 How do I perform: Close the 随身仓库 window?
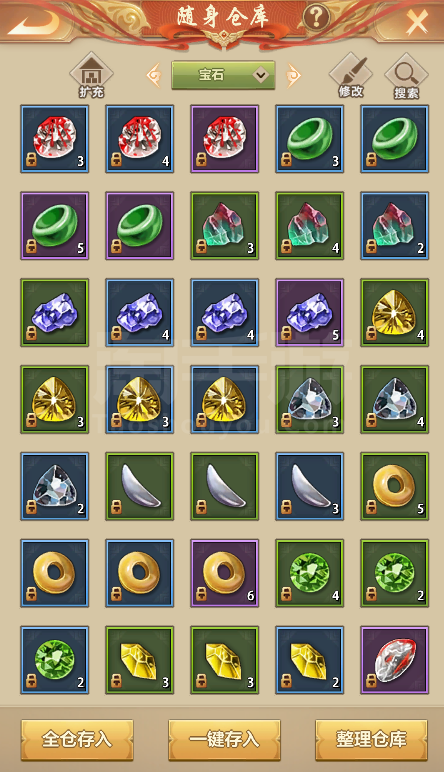(x=417, y=22)
